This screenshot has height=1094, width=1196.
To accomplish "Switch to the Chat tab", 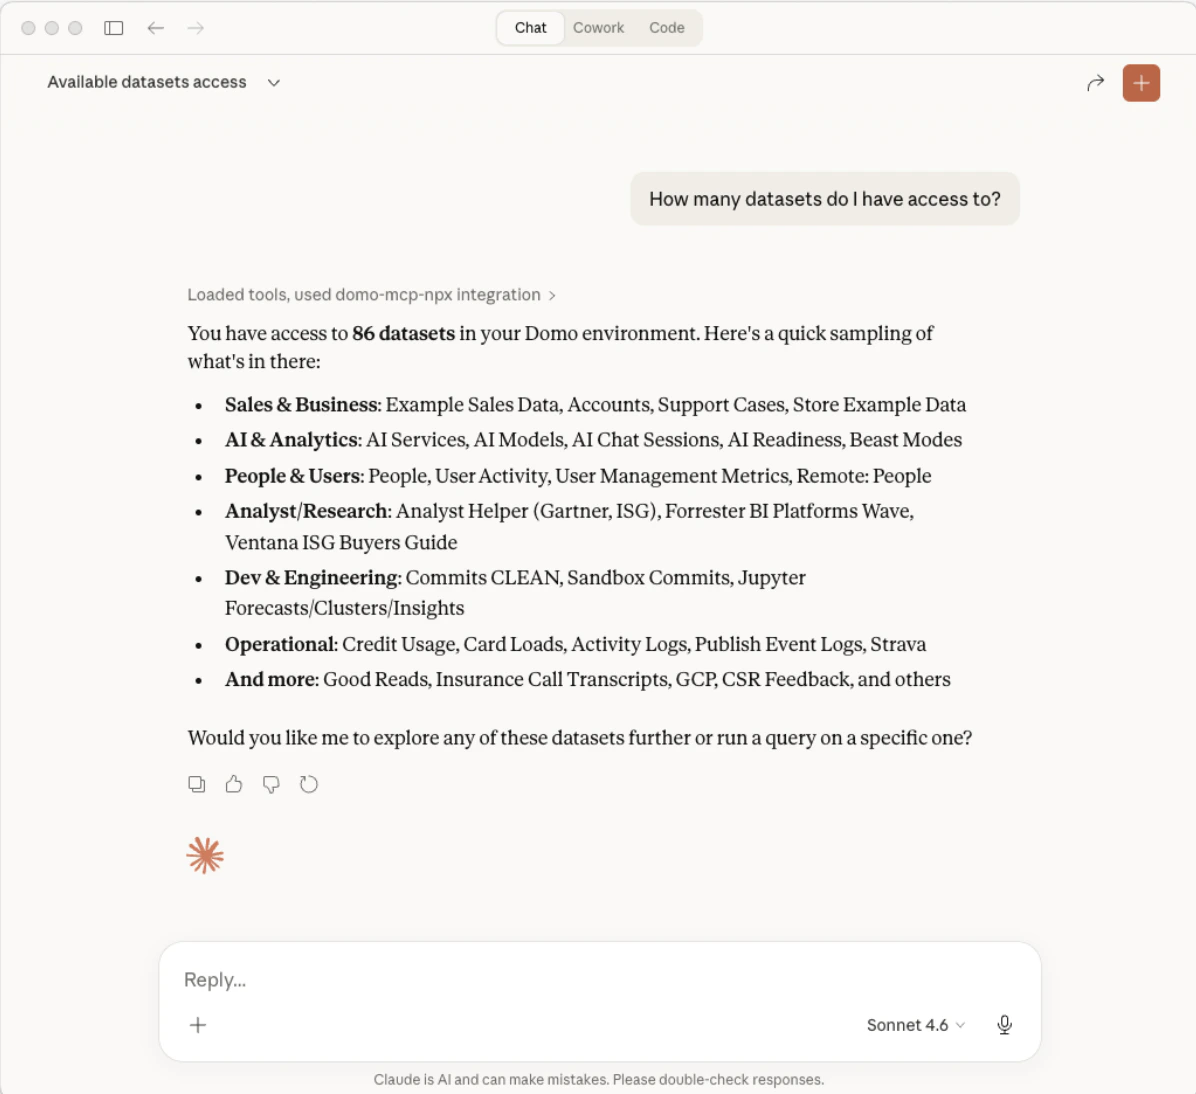I will point(530,28).
